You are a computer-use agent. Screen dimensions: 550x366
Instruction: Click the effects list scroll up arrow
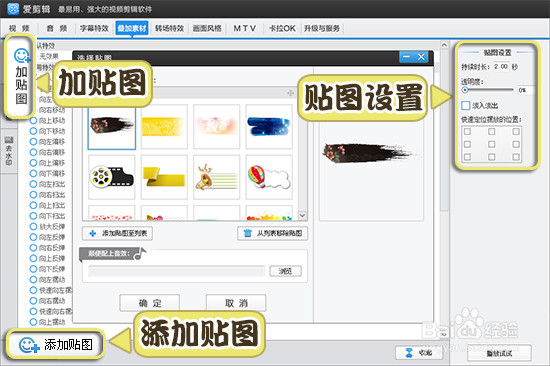[x=444, y=45]
